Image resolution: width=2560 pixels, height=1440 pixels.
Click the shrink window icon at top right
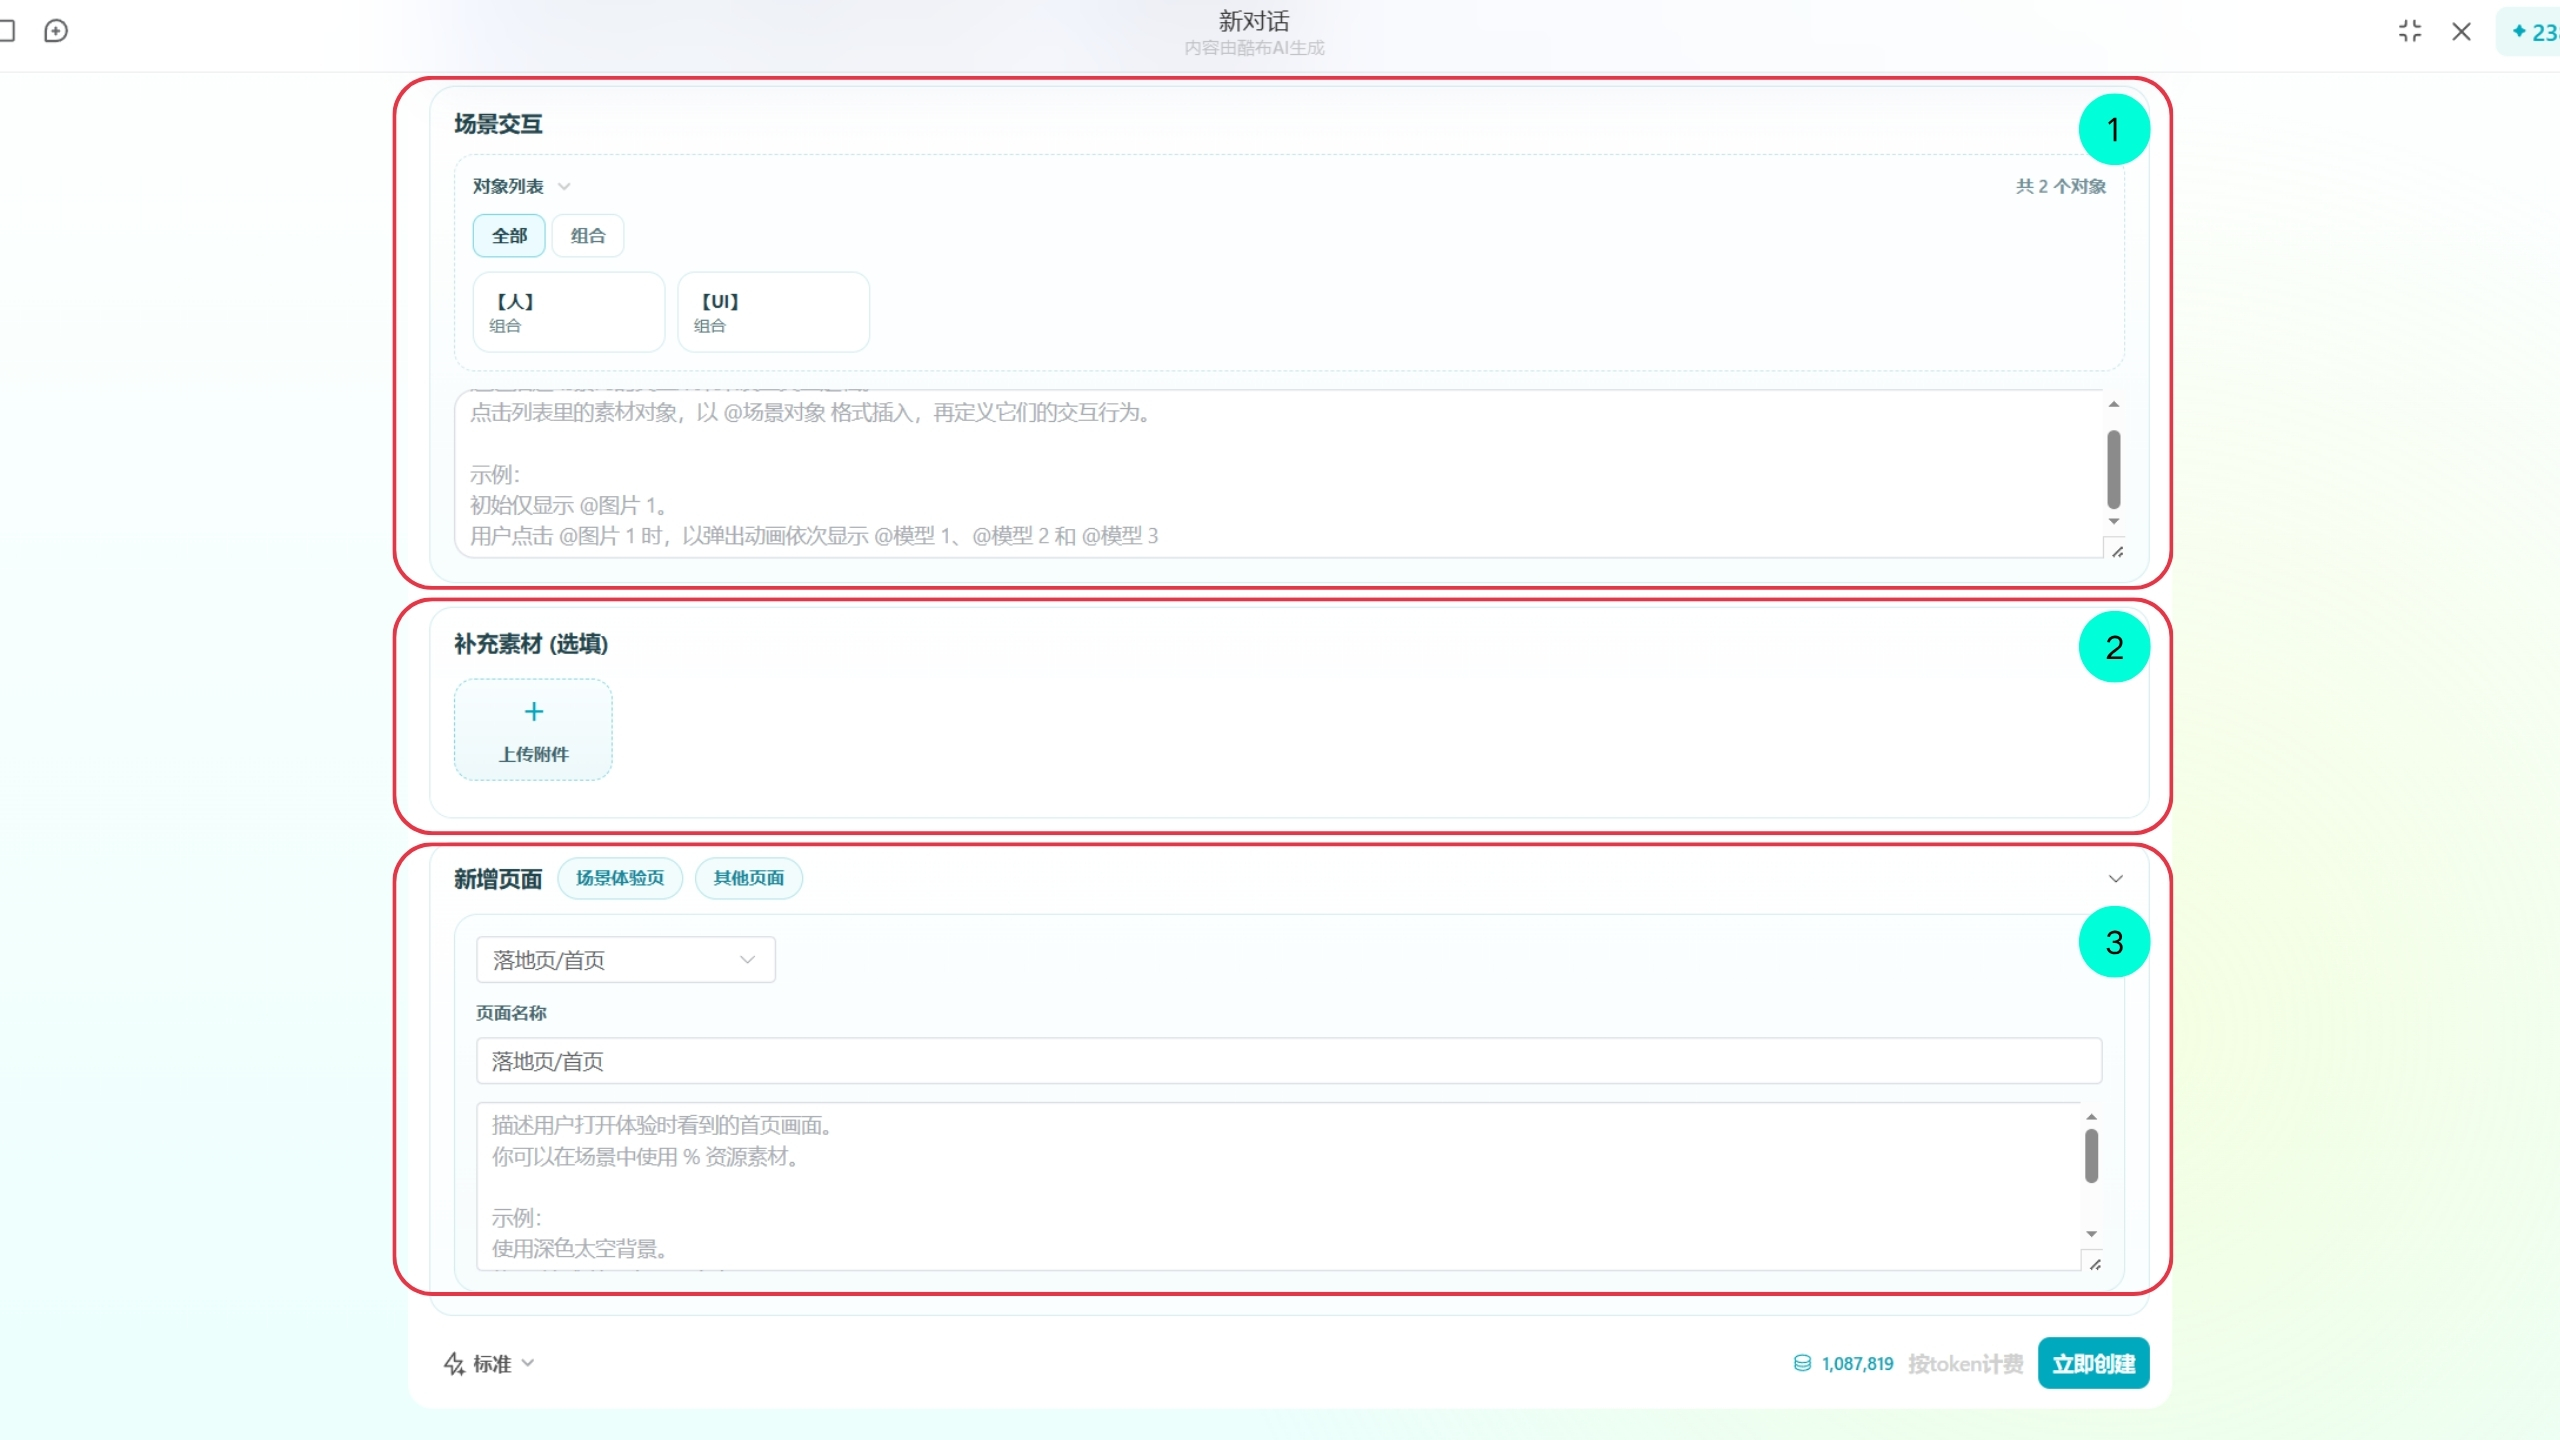pos(2410,31)
